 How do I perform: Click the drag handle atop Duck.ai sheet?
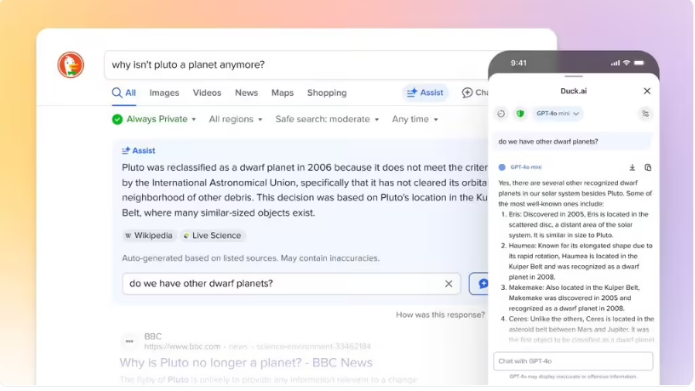click(x=574, y=76)
